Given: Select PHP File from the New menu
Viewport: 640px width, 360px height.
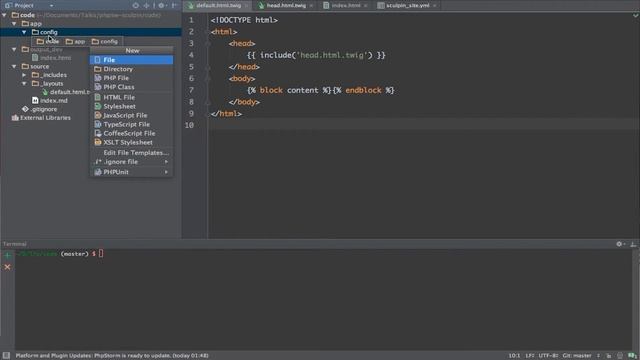Looking at the screenshot, I should [131, 78].
